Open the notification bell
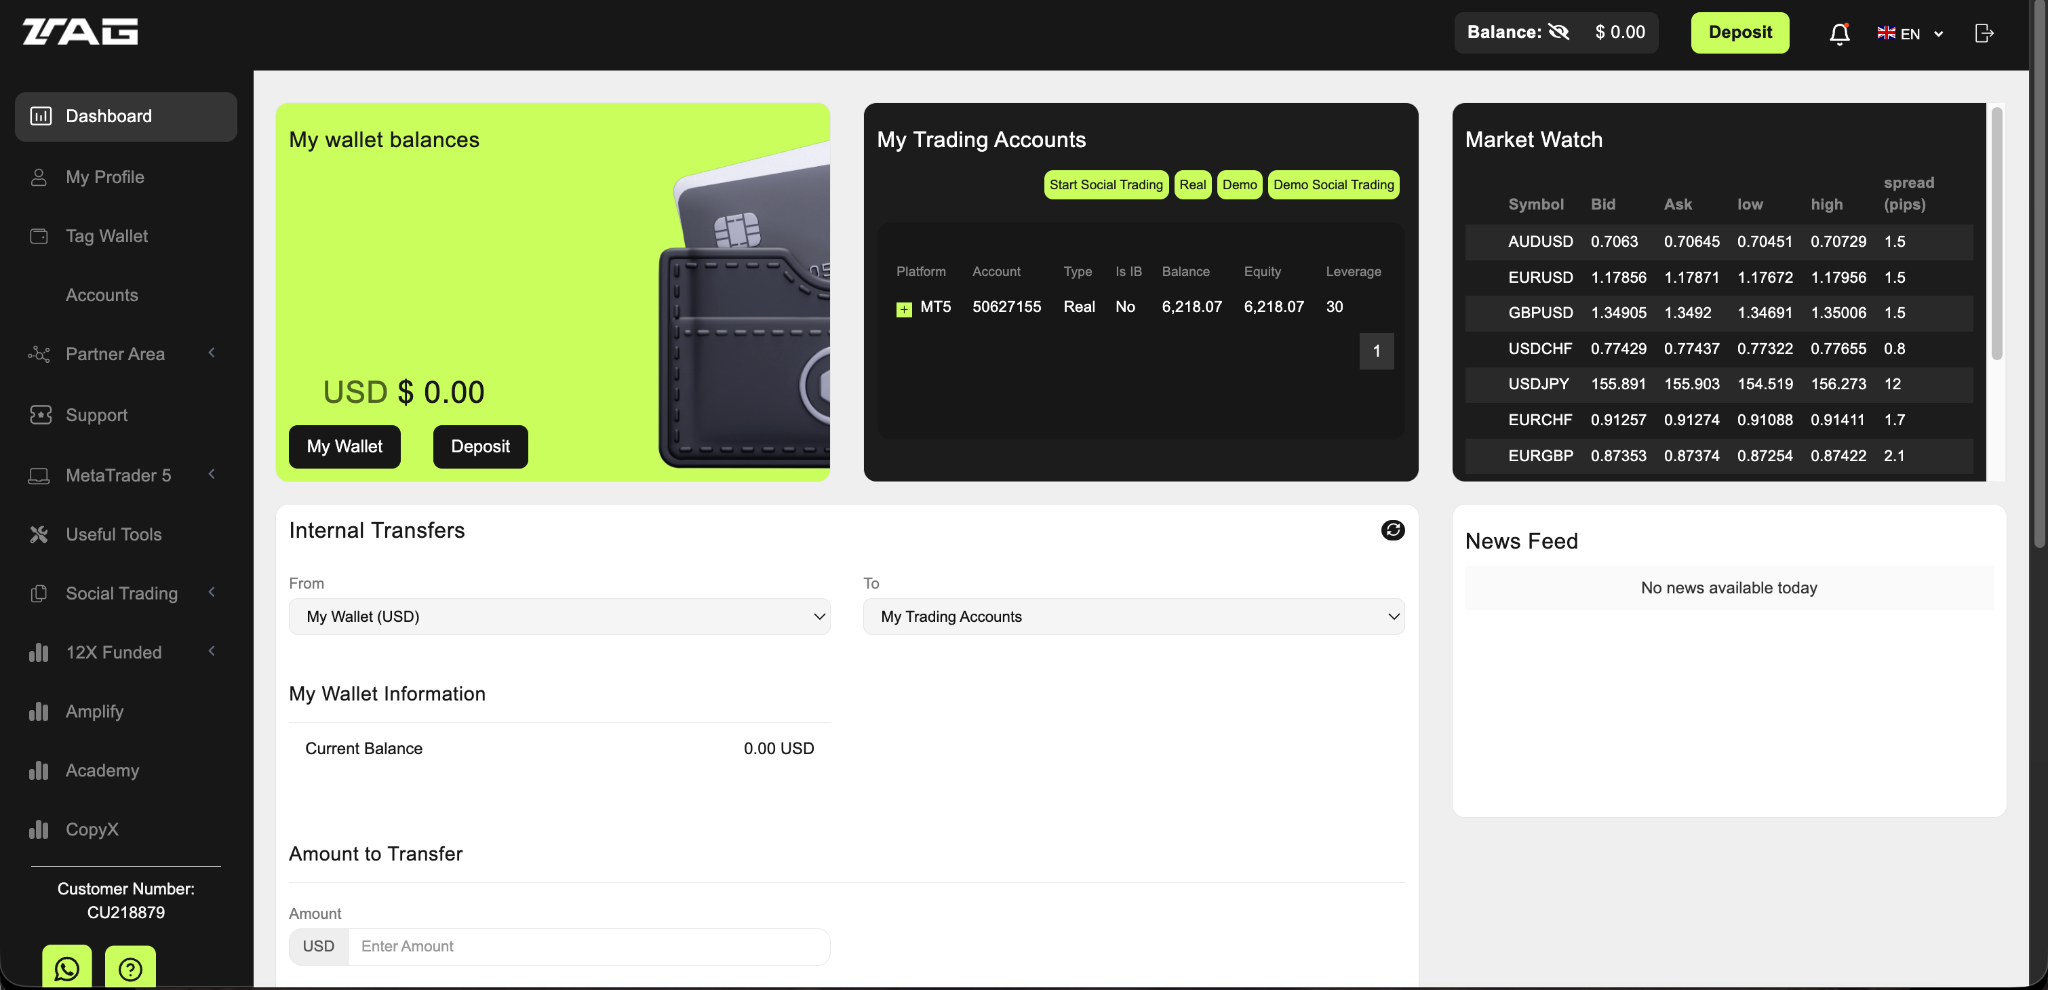Image resolution: width=2048 pixels, height=990 pixels. click(x=1839, y=33)
